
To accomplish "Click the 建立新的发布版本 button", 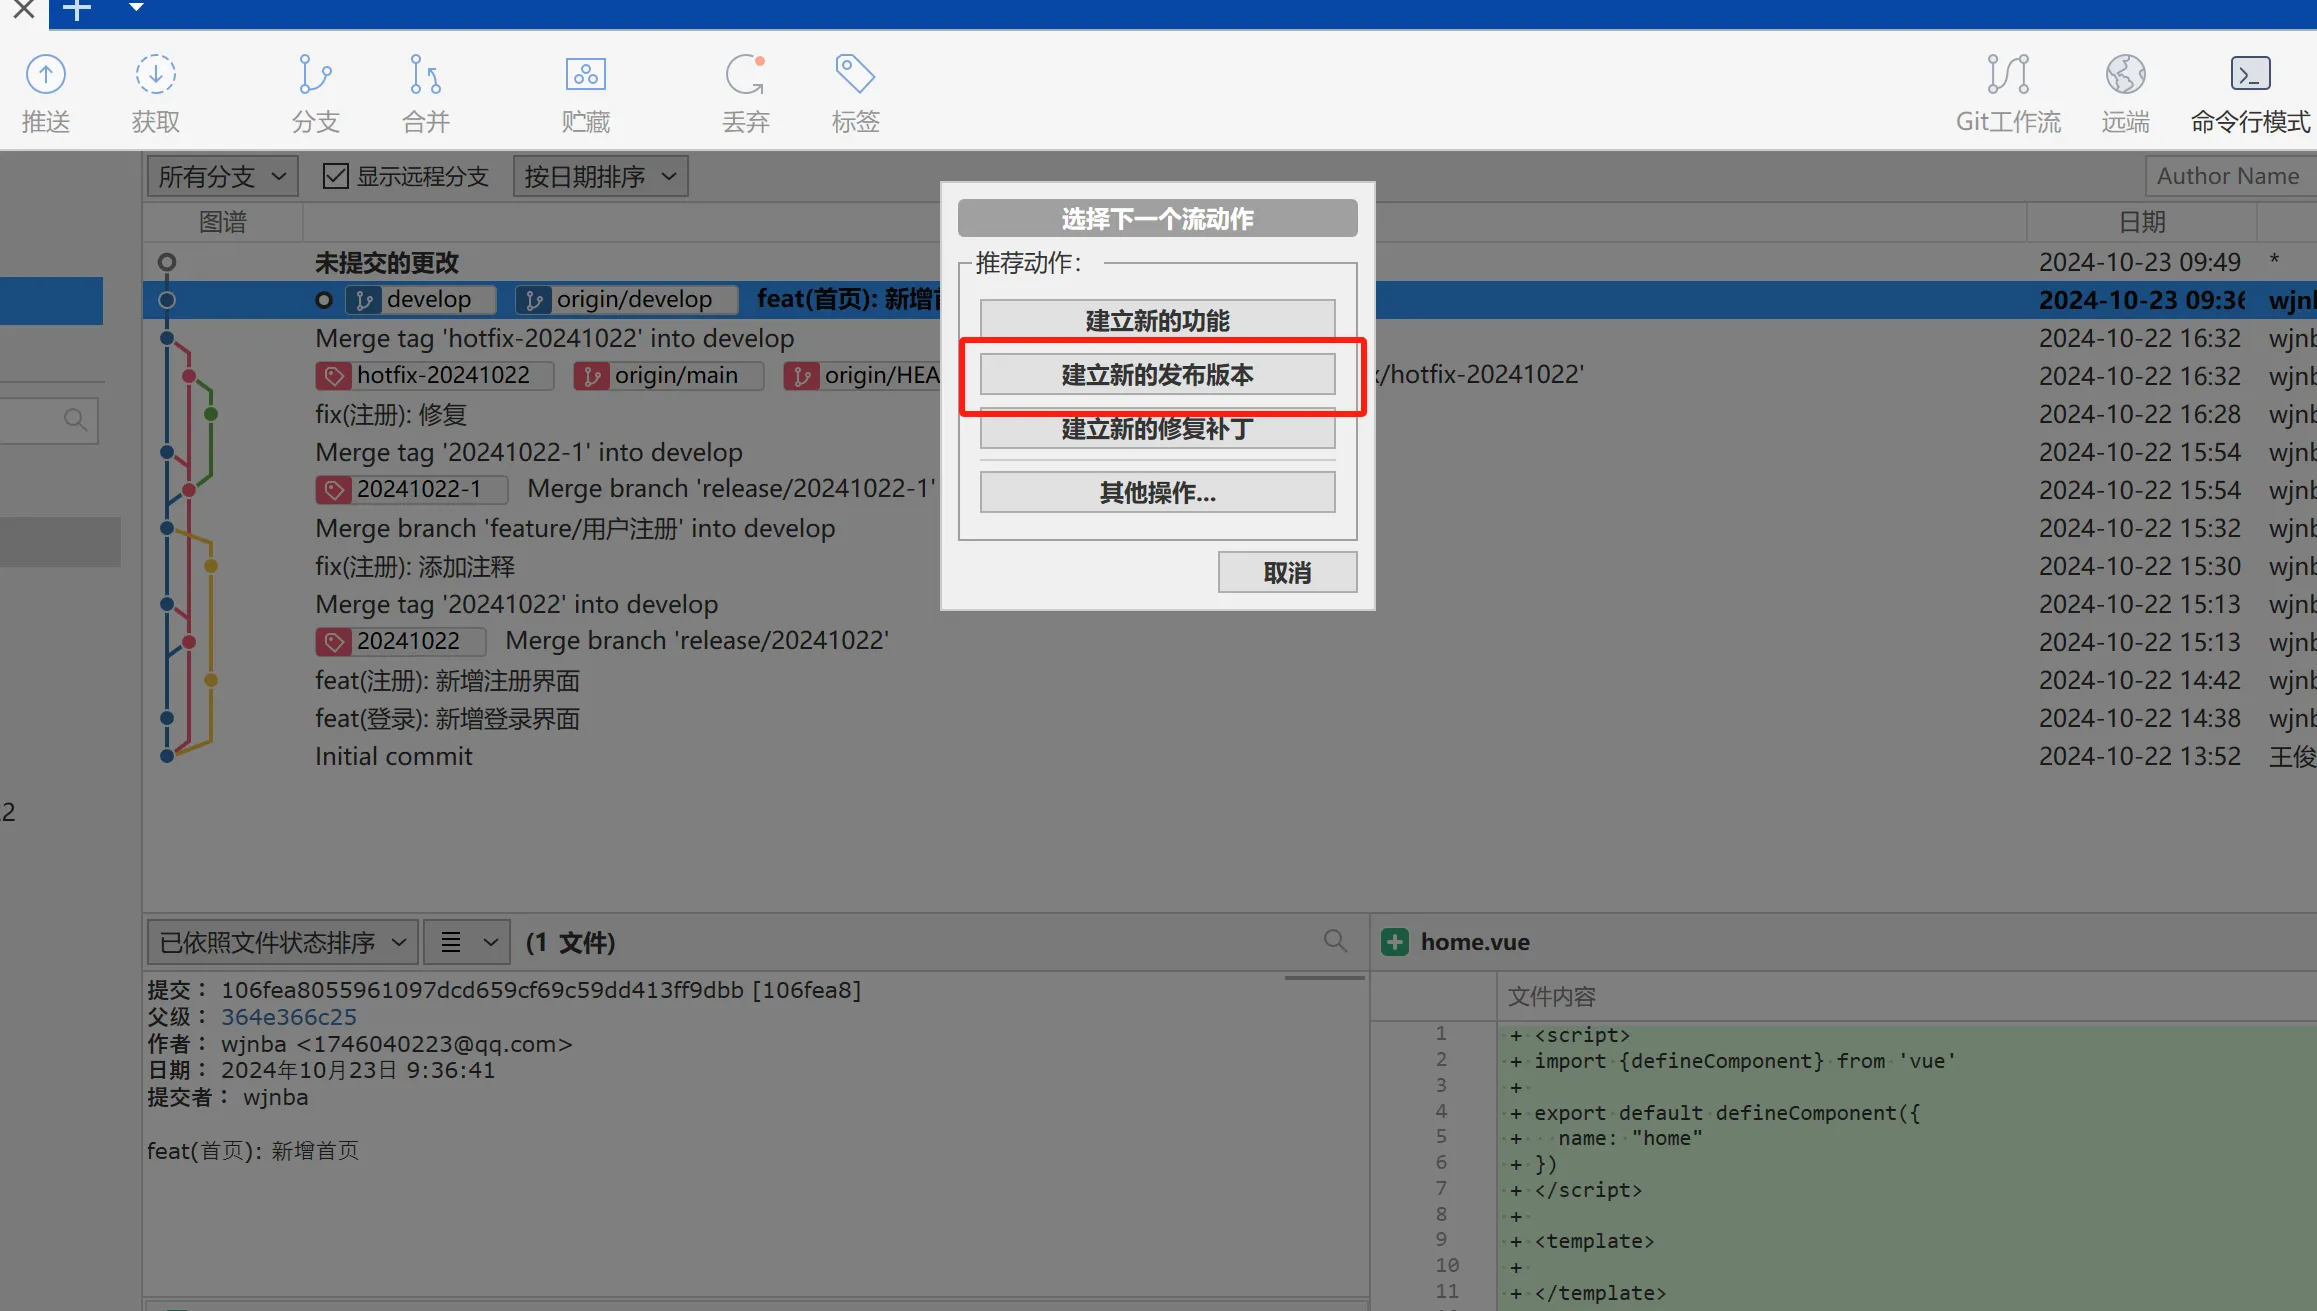I will [1157, 375].
